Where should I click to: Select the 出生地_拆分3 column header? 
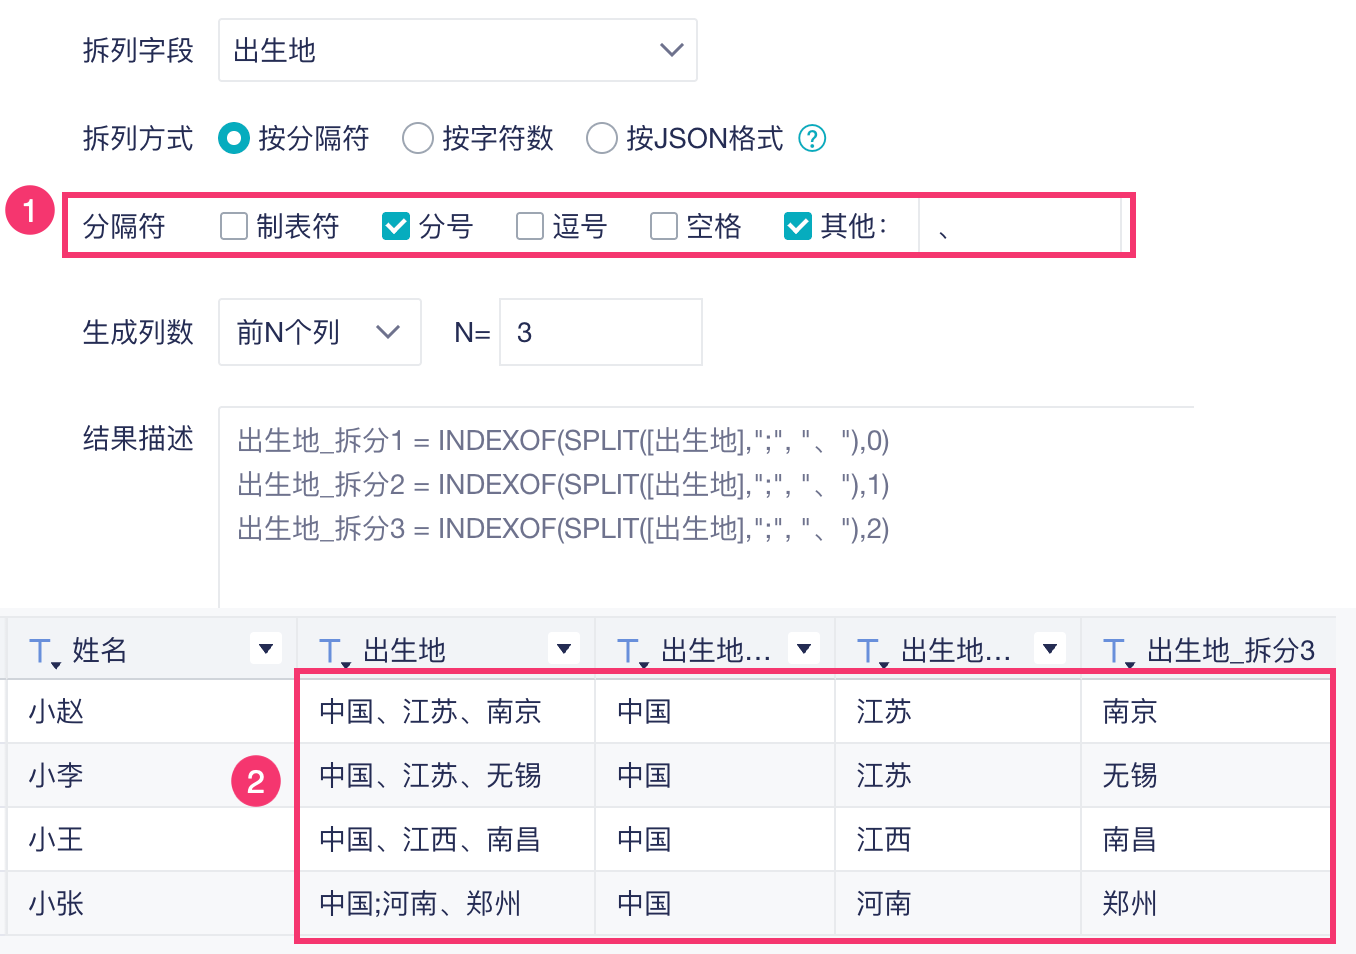tap(1231, 651)
